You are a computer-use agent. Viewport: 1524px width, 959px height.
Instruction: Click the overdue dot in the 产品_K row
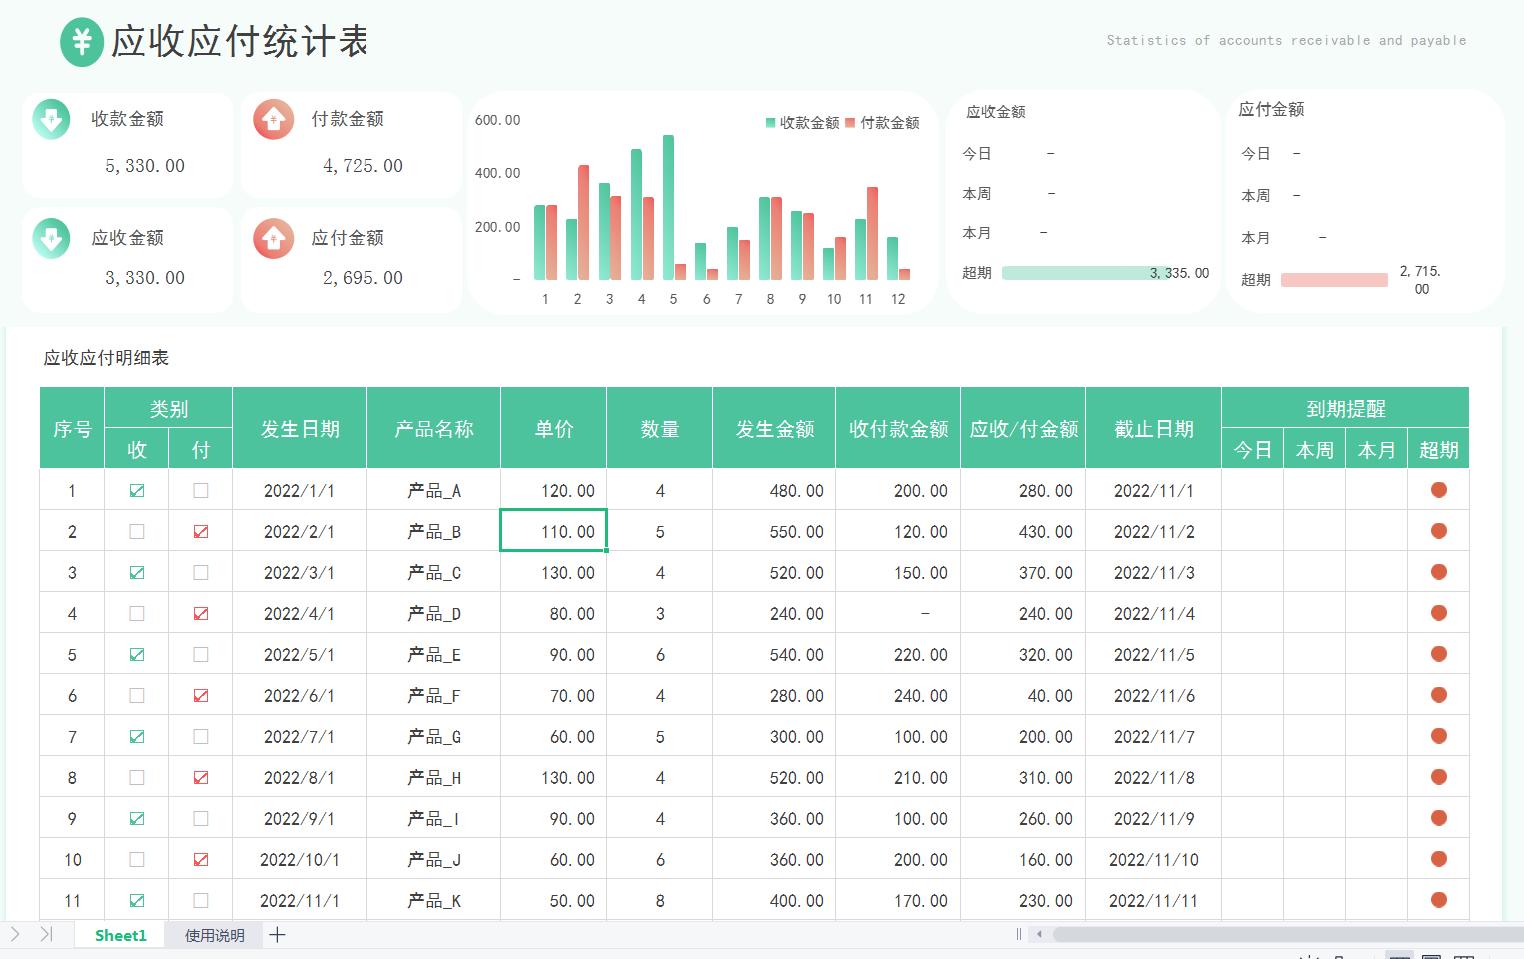(1438, 899)
